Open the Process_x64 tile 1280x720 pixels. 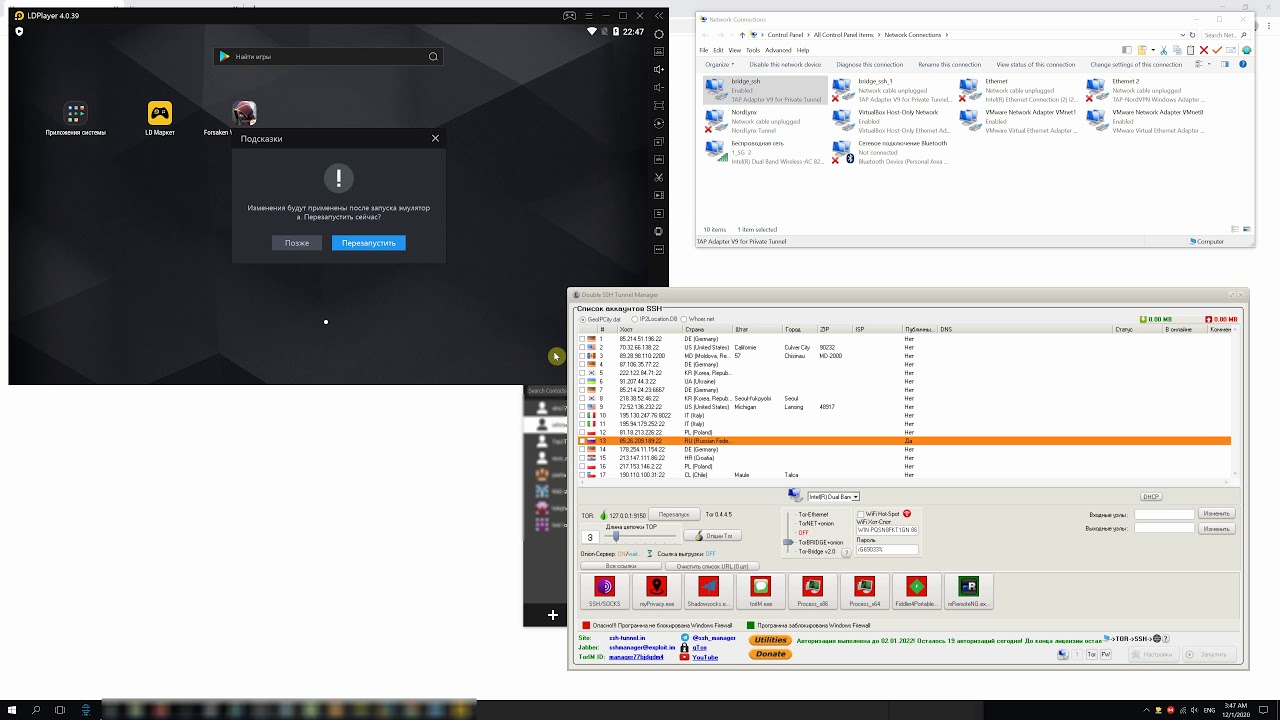click(864, 591)
